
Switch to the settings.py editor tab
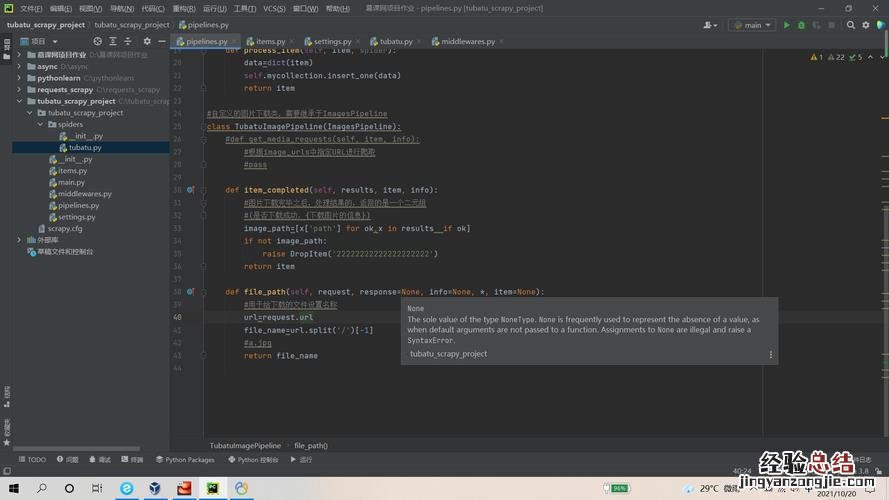332,42
